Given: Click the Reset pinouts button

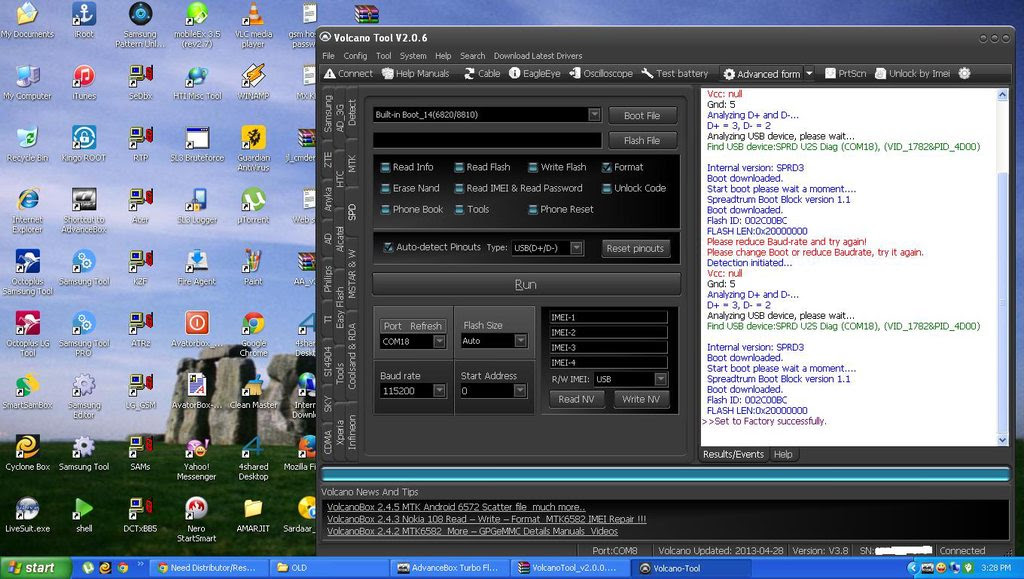Looking at the screenshot, I should pos(635,249).
